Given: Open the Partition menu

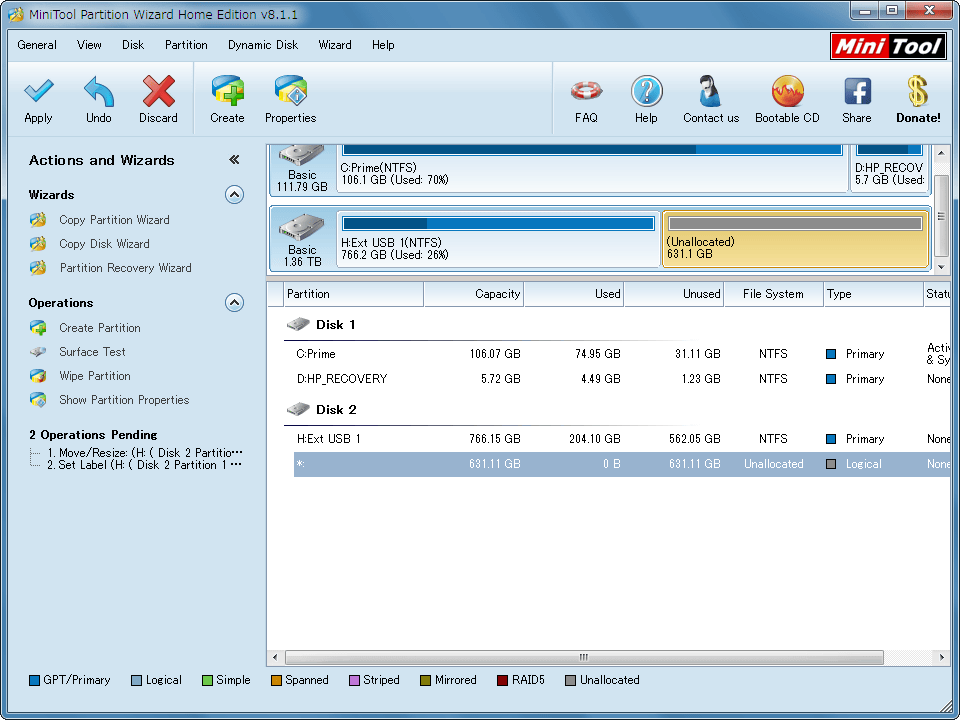Looking at the screenshot, I should coord(186,45).
